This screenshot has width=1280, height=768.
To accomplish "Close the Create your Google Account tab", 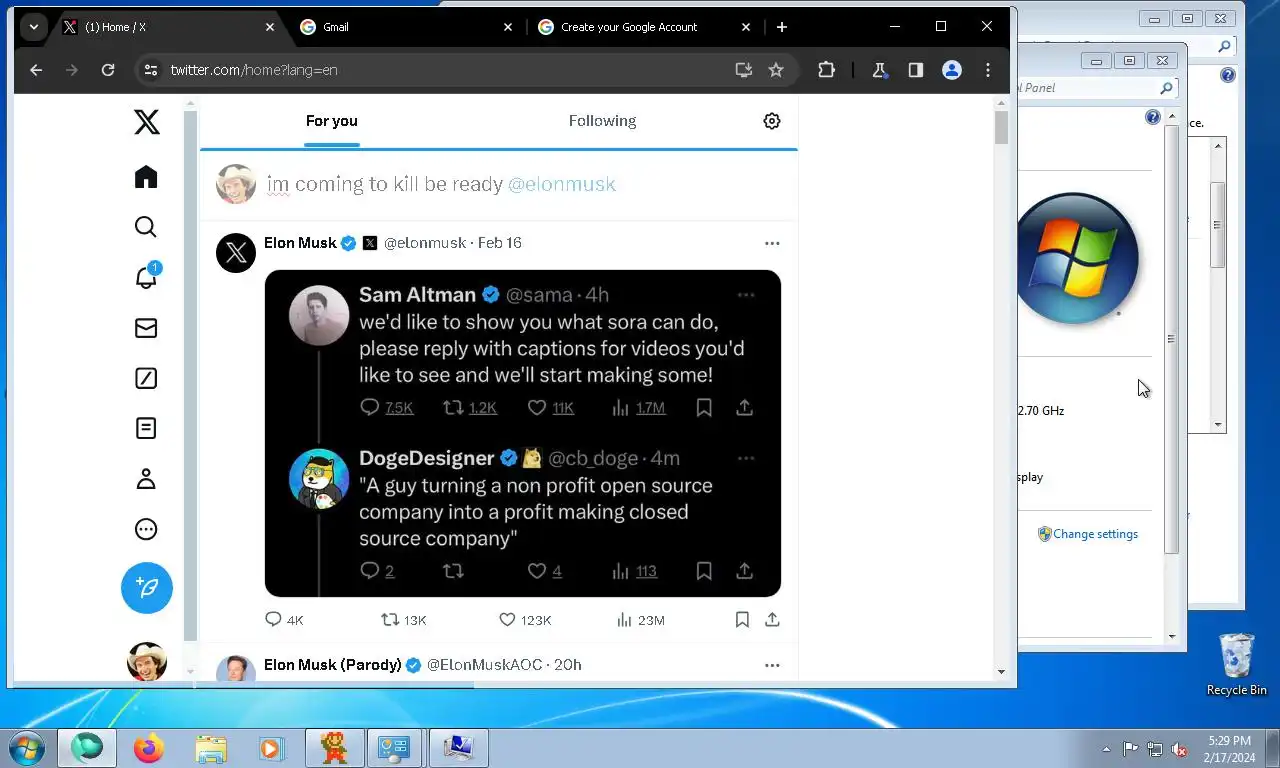I will 746,27.
